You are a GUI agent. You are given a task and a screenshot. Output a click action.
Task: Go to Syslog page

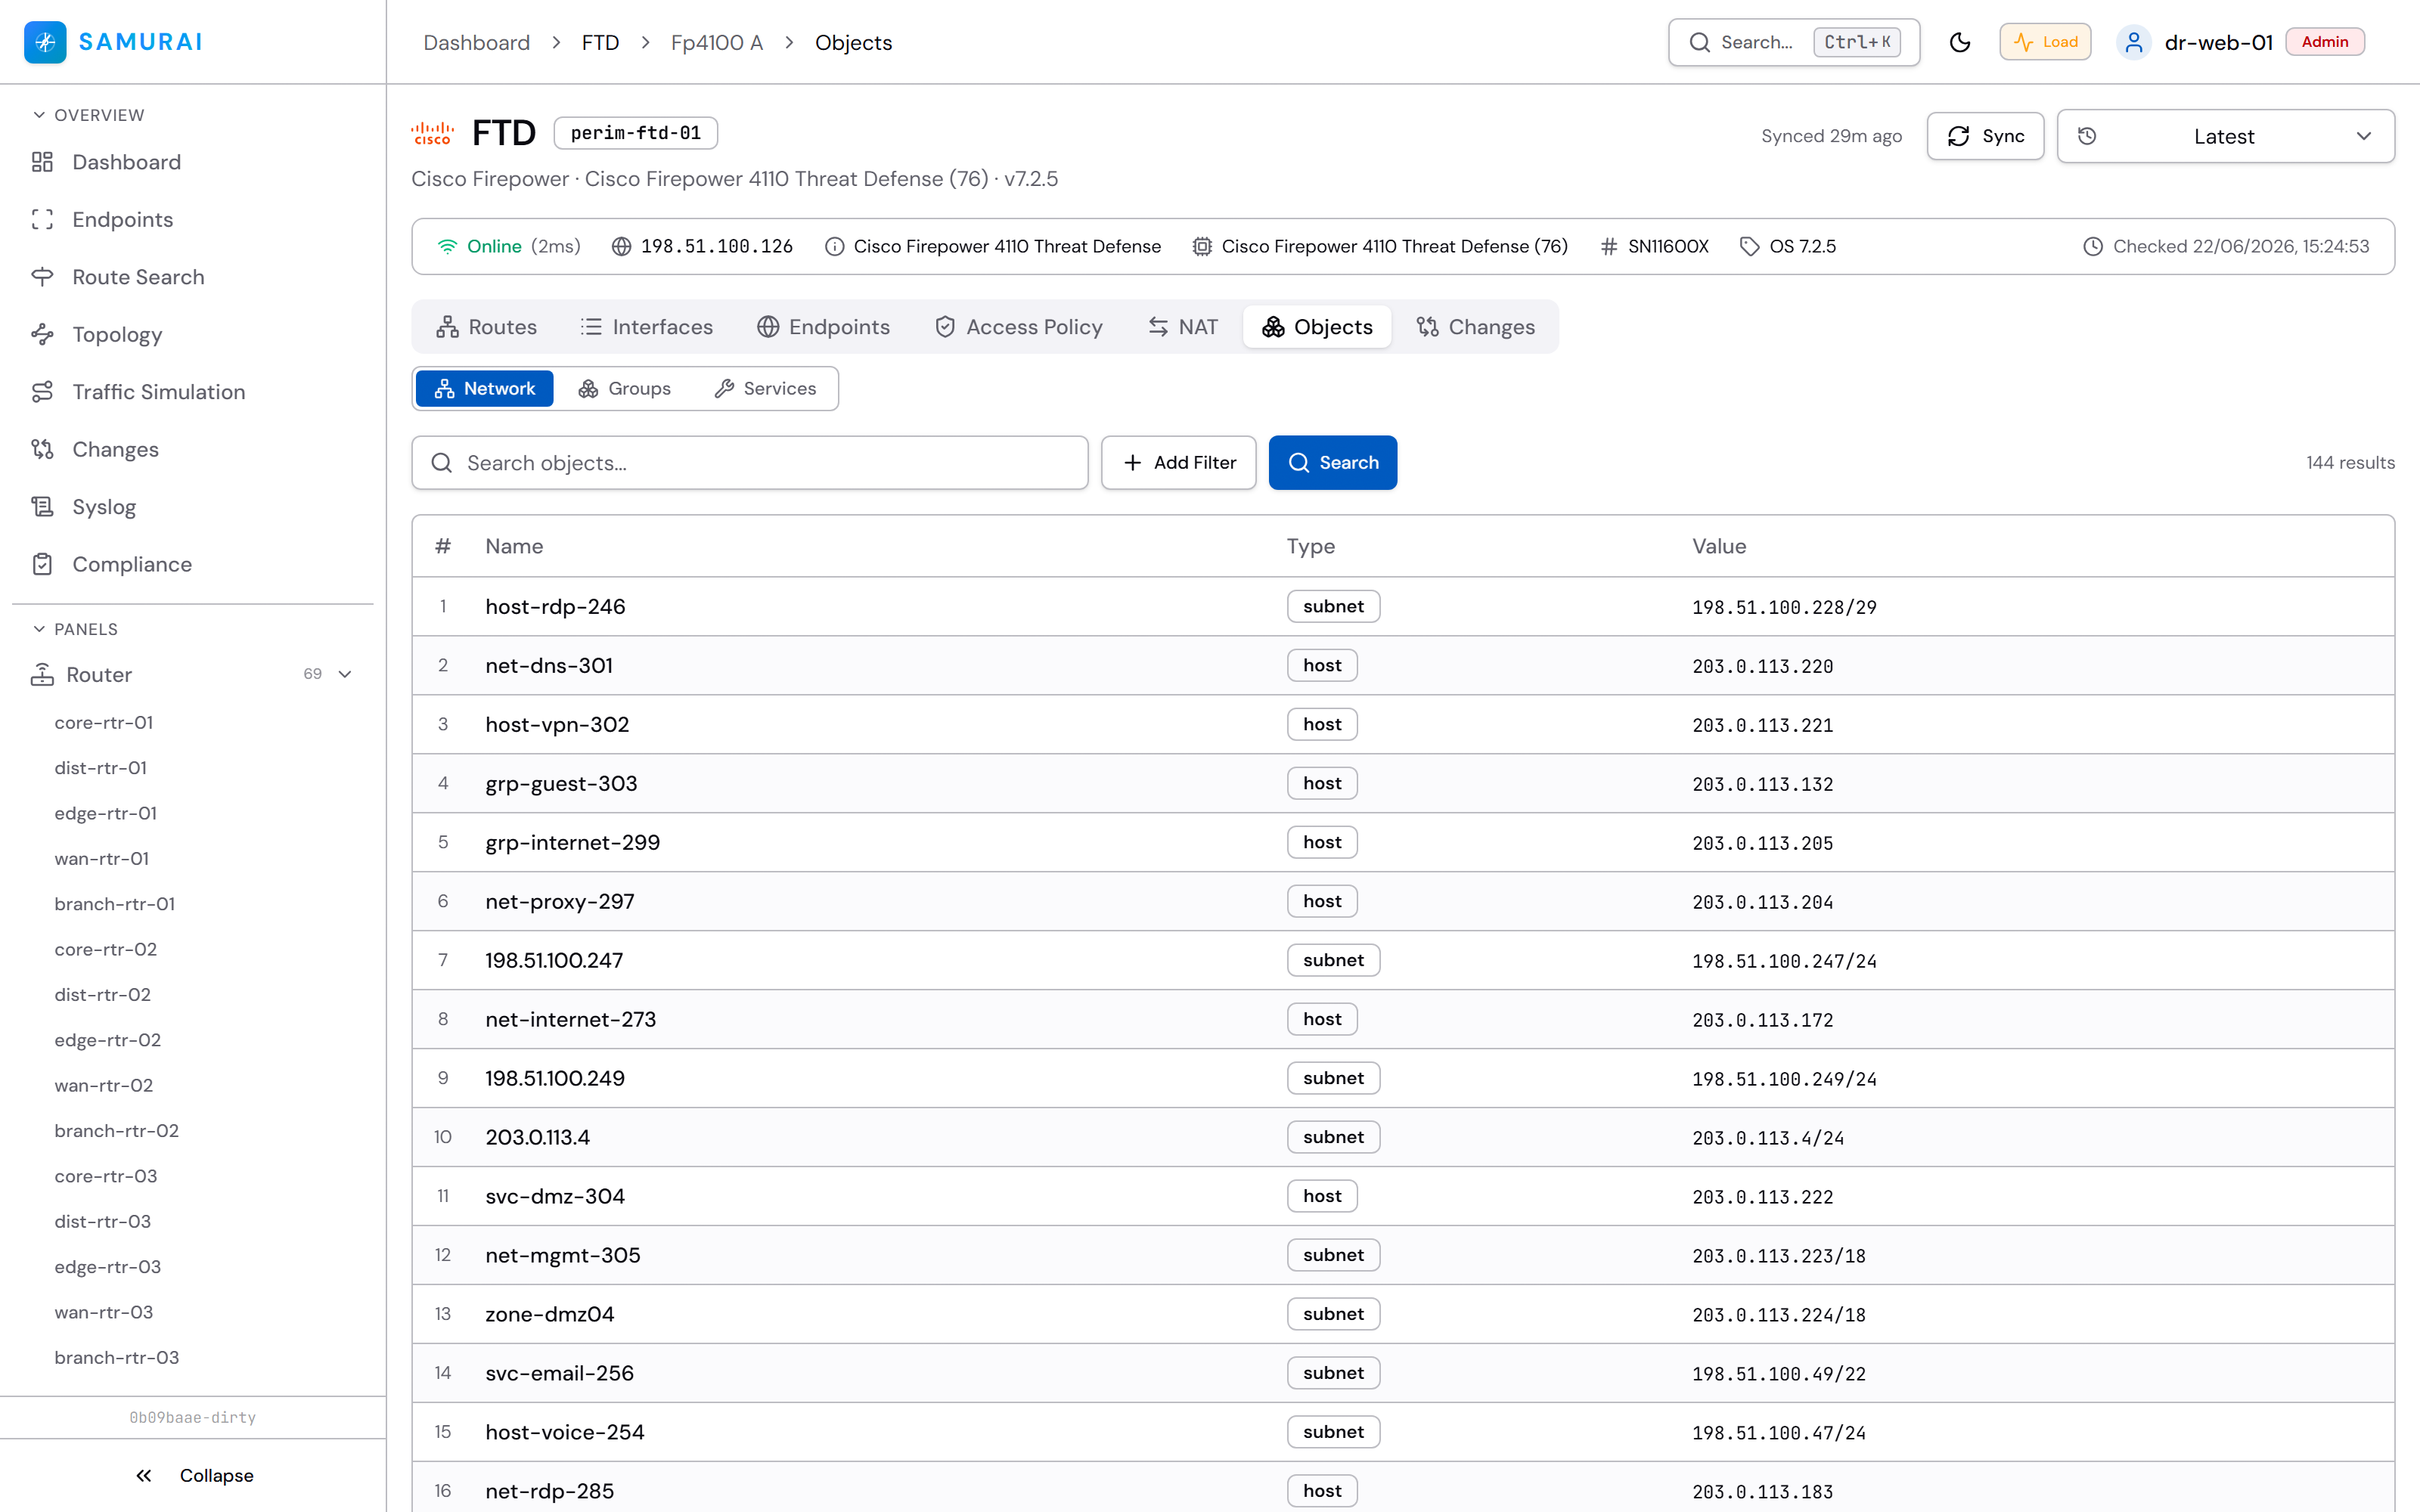pos(104,507)
